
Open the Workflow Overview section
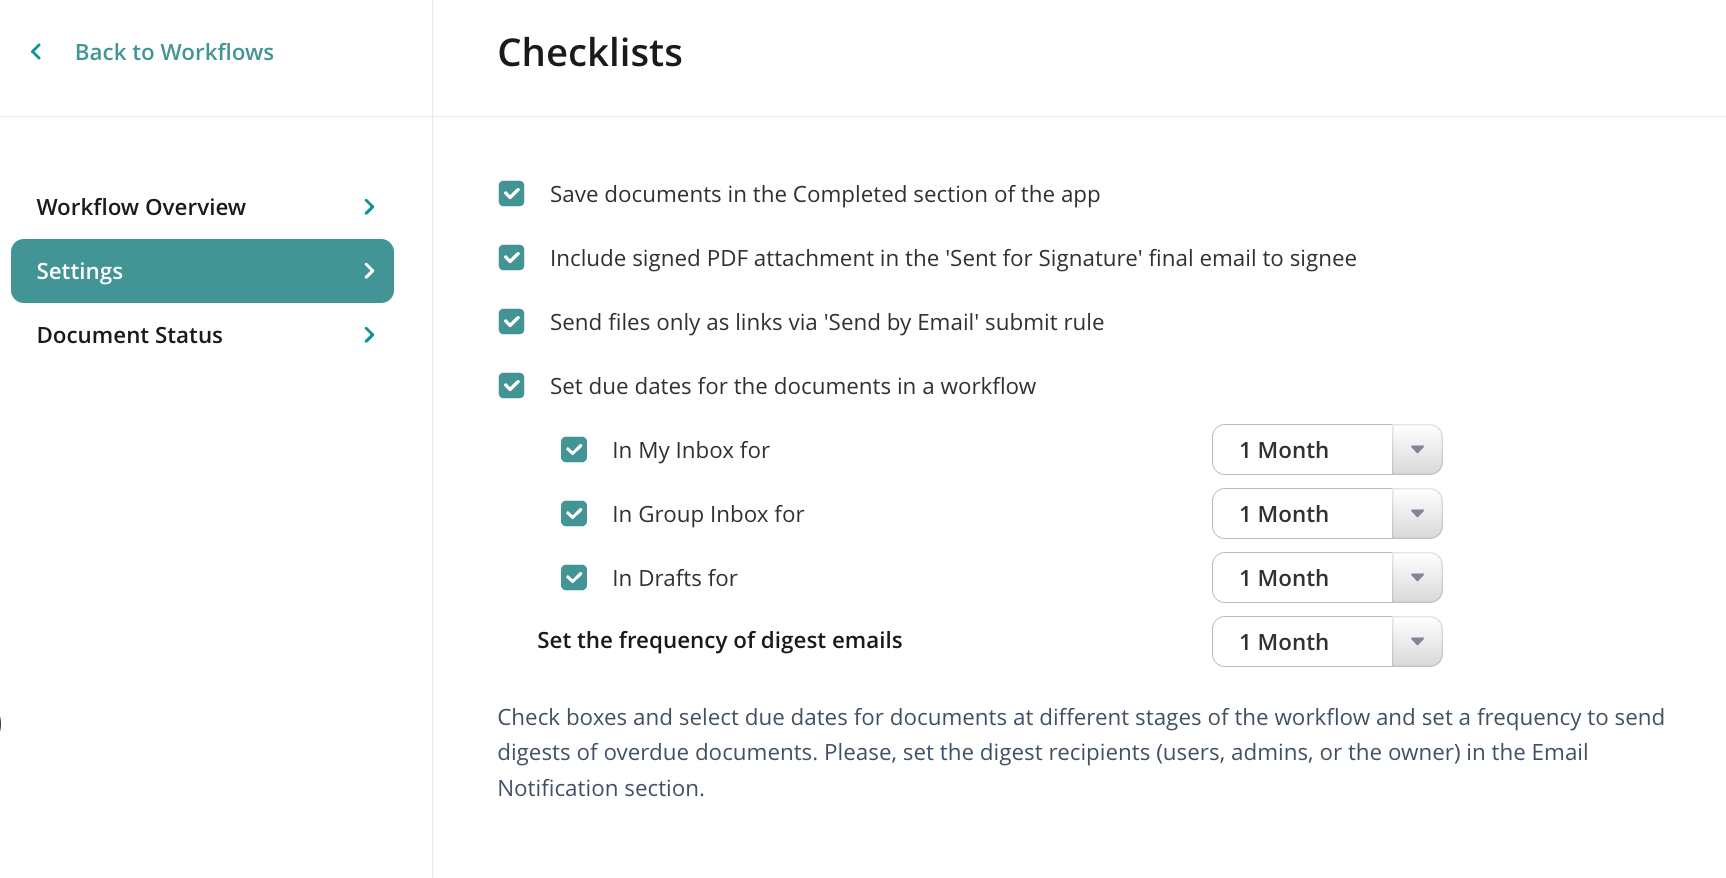pos(141,207)
